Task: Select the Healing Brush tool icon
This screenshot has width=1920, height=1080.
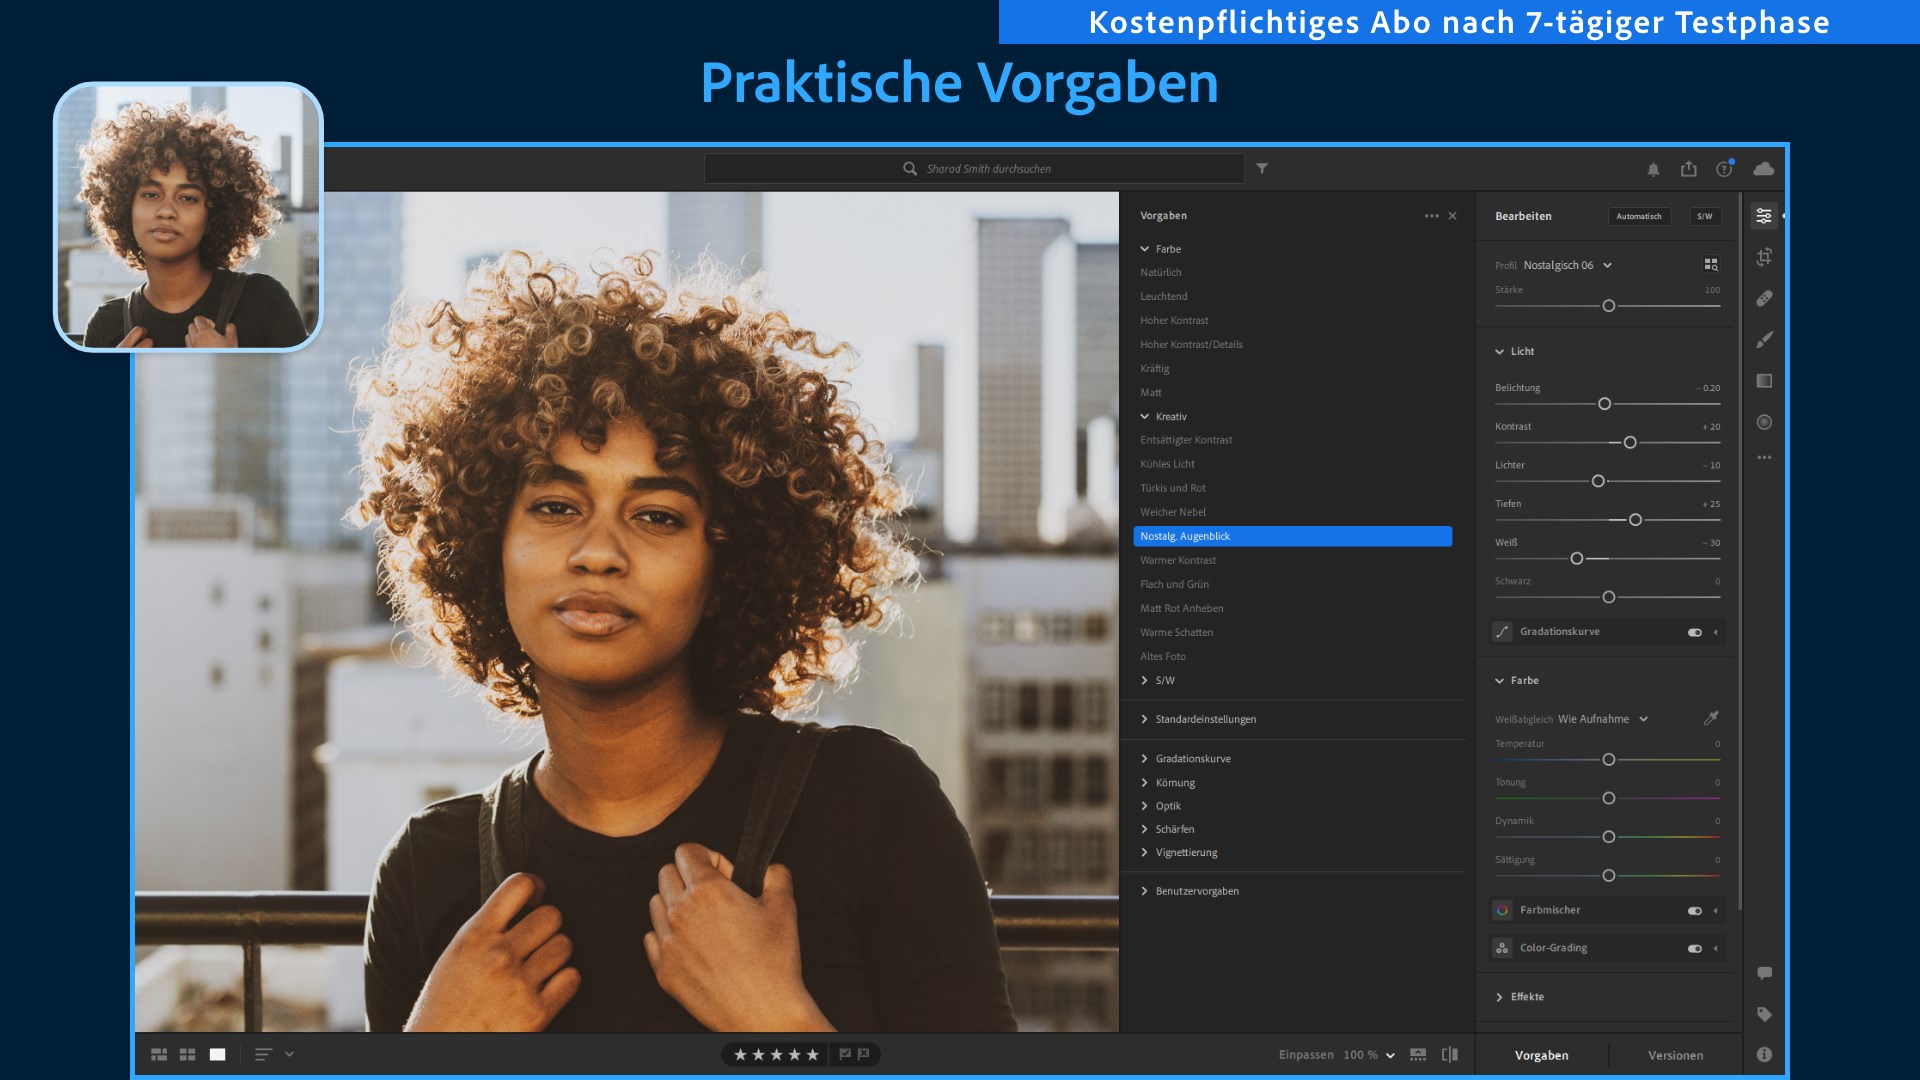Action: (x=1764, y=298)
